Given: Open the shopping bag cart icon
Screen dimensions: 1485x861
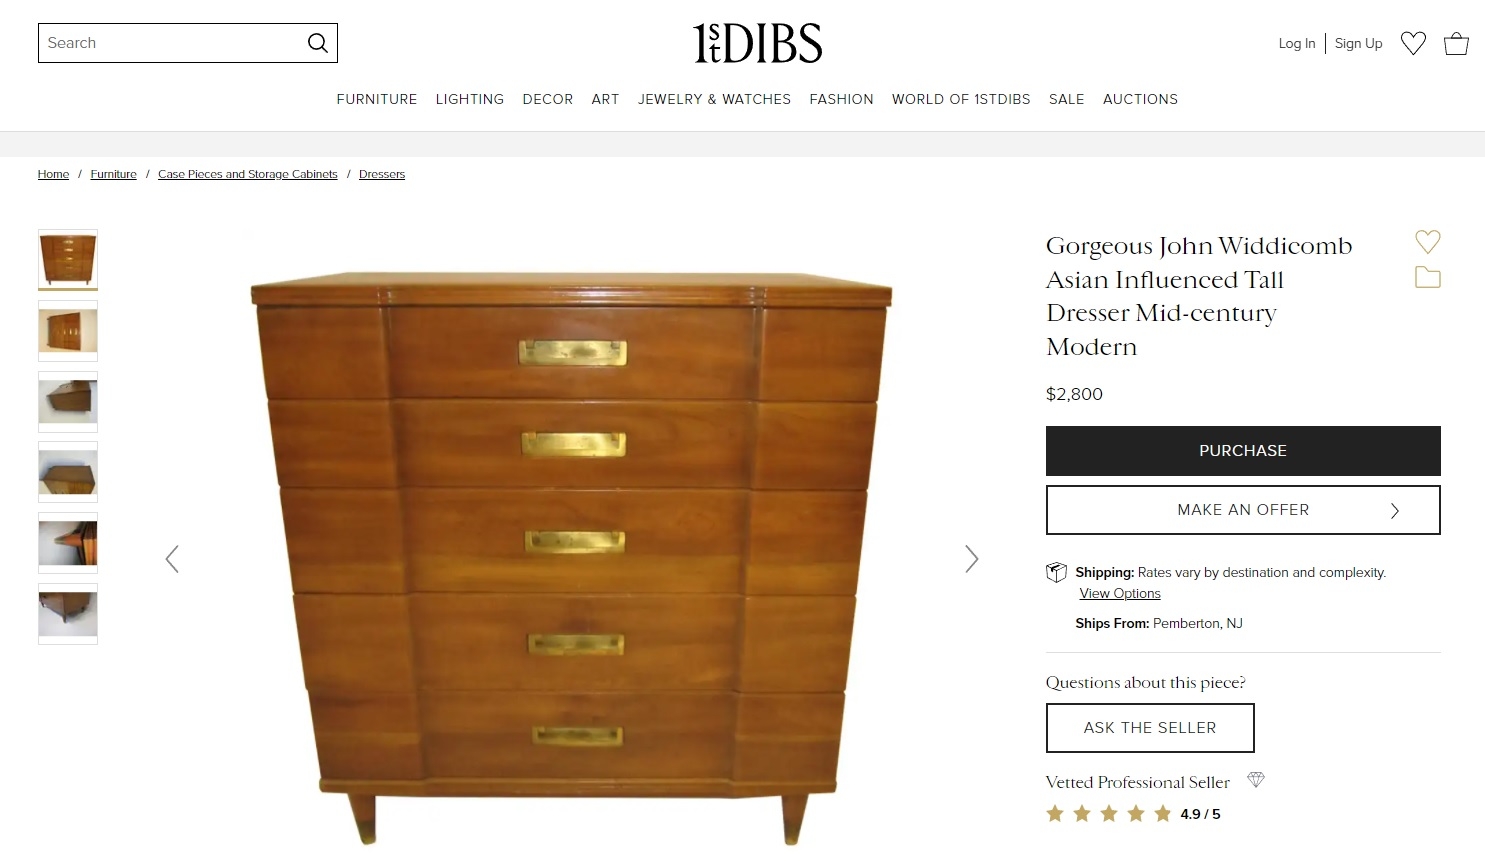Looking at the screenshot, I should [x=1456, y=43].
